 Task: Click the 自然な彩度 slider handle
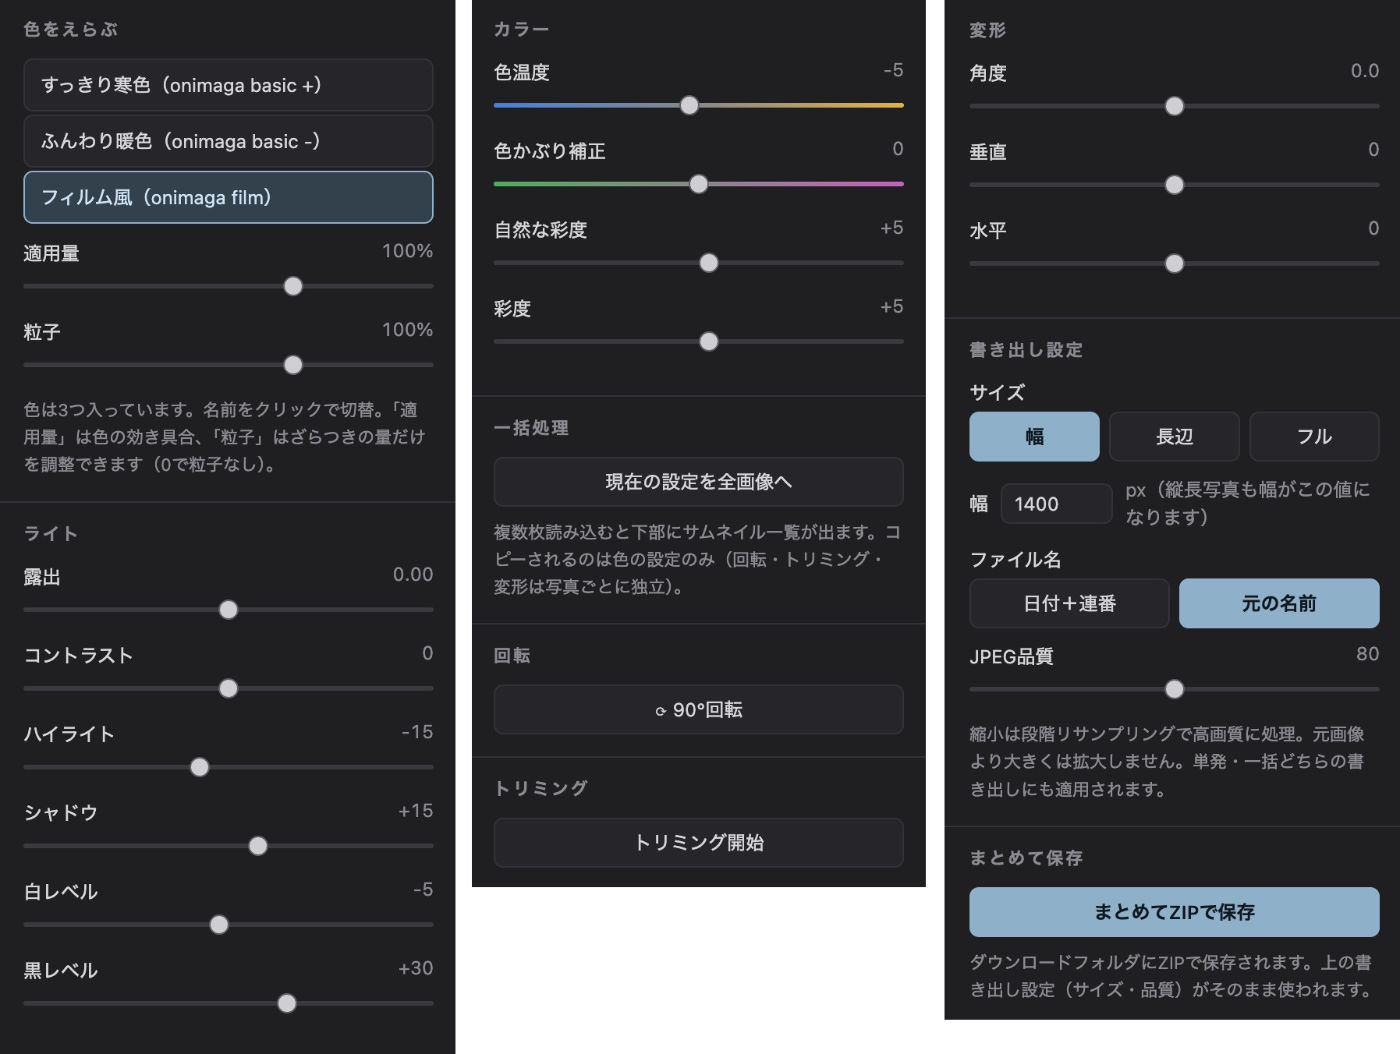click(x=709, y=263)
